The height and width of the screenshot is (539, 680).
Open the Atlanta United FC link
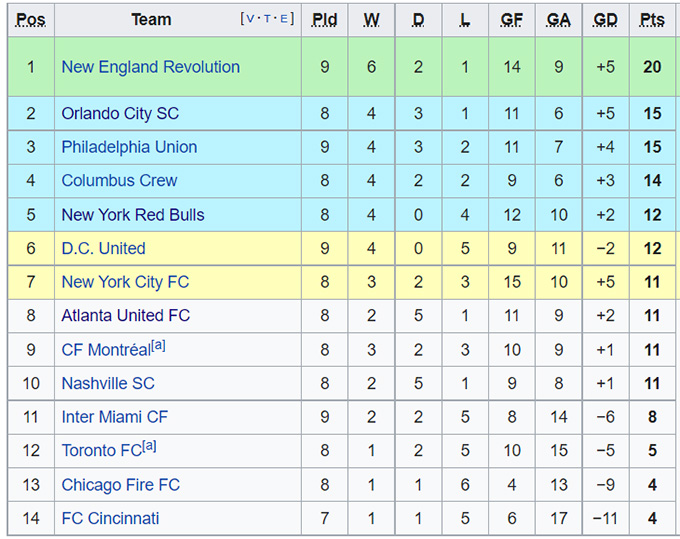(x=125, y=316)
